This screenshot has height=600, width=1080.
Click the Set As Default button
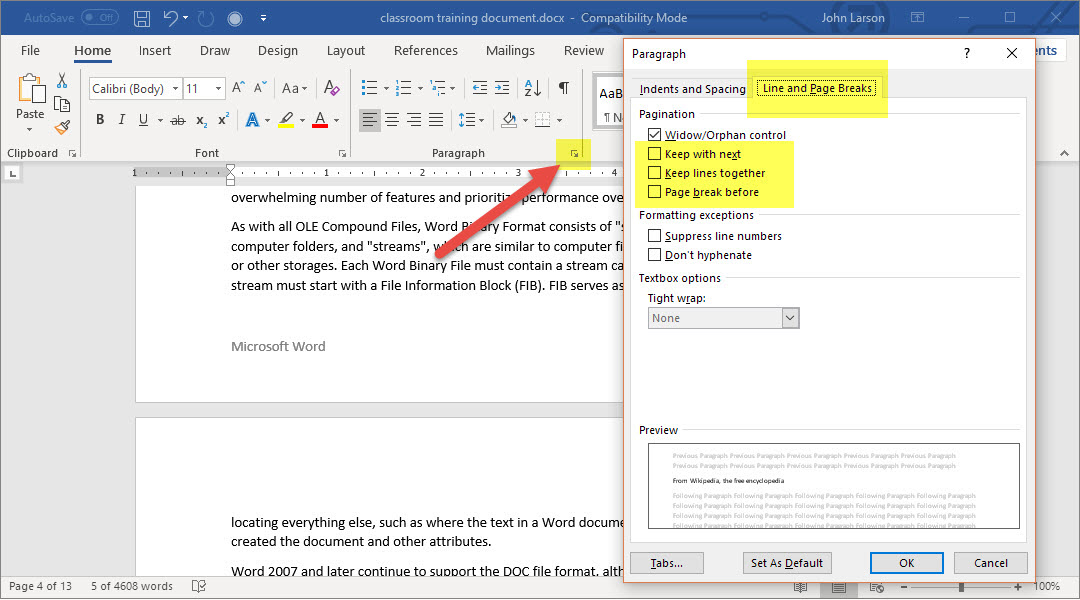(x=788, y=563)
